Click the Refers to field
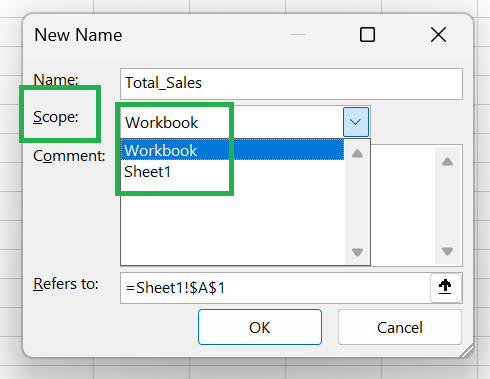 click(276, 288)
